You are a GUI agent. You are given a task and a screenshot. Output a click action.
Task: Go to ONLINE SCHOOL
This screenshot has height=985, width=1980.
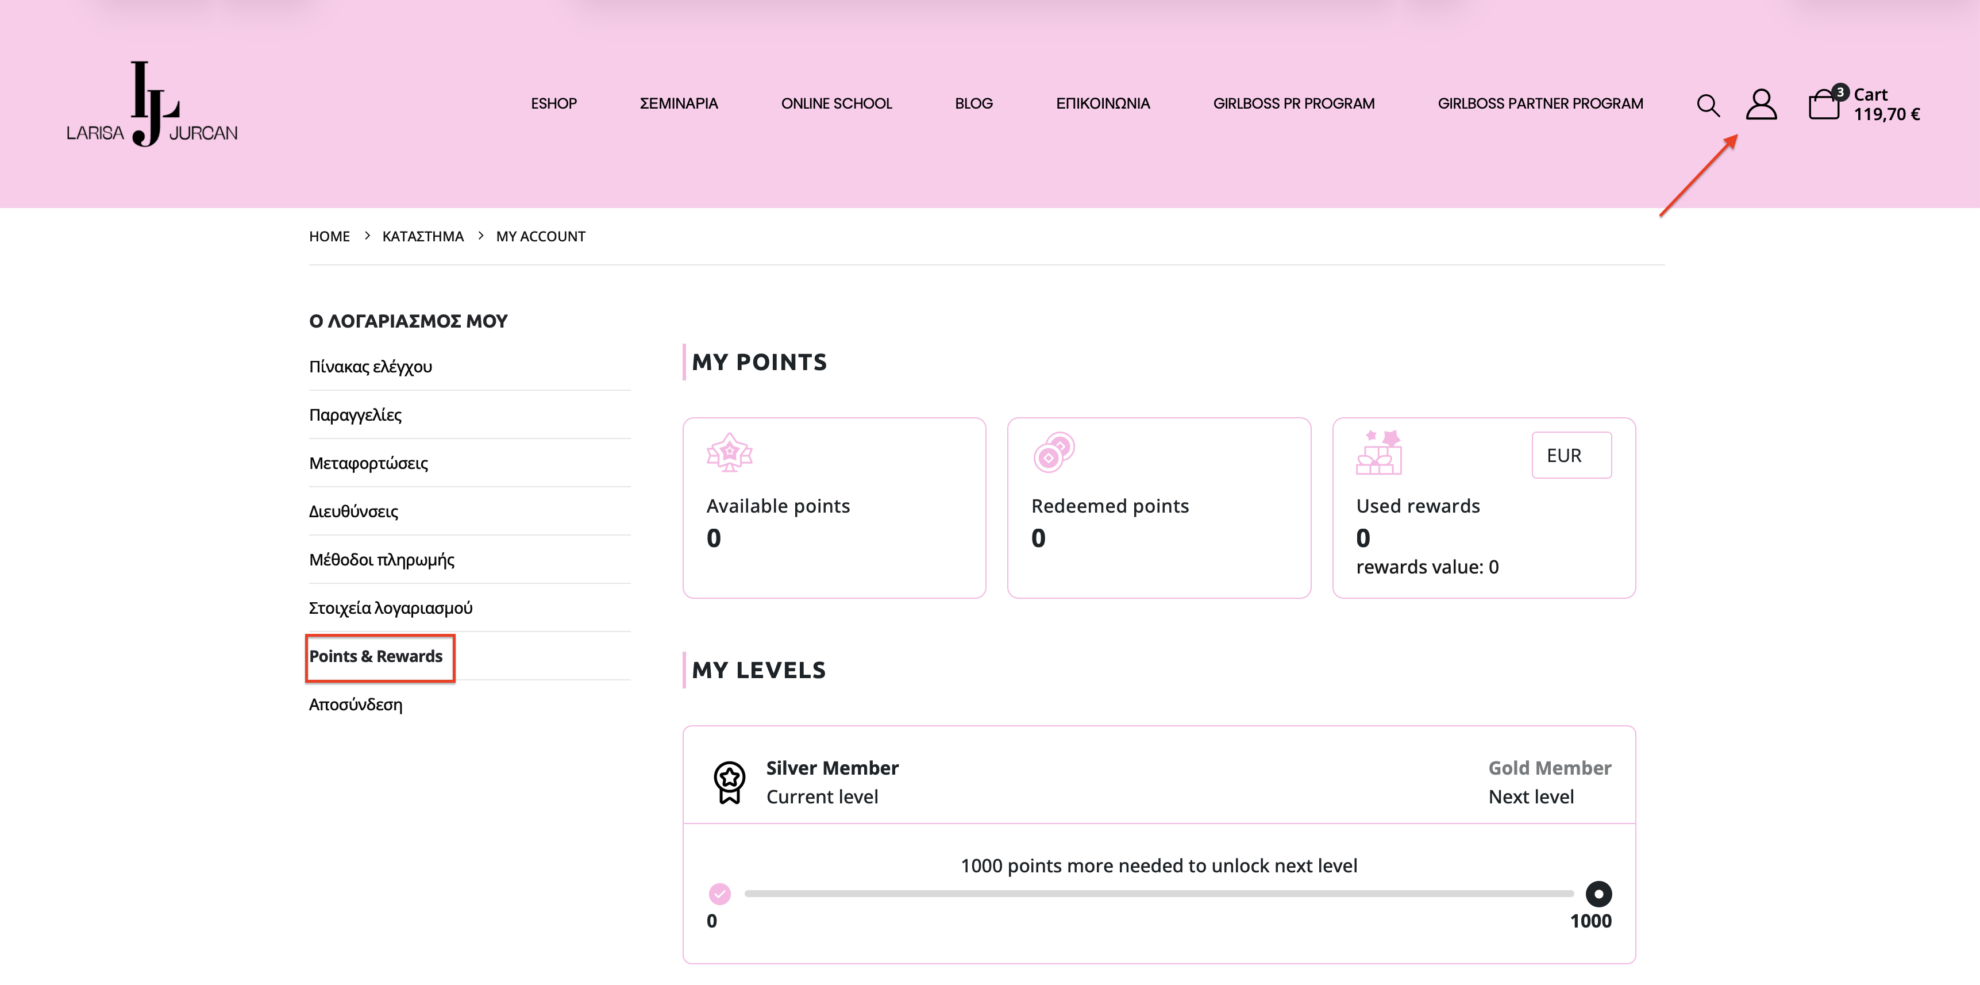(836, 103)
